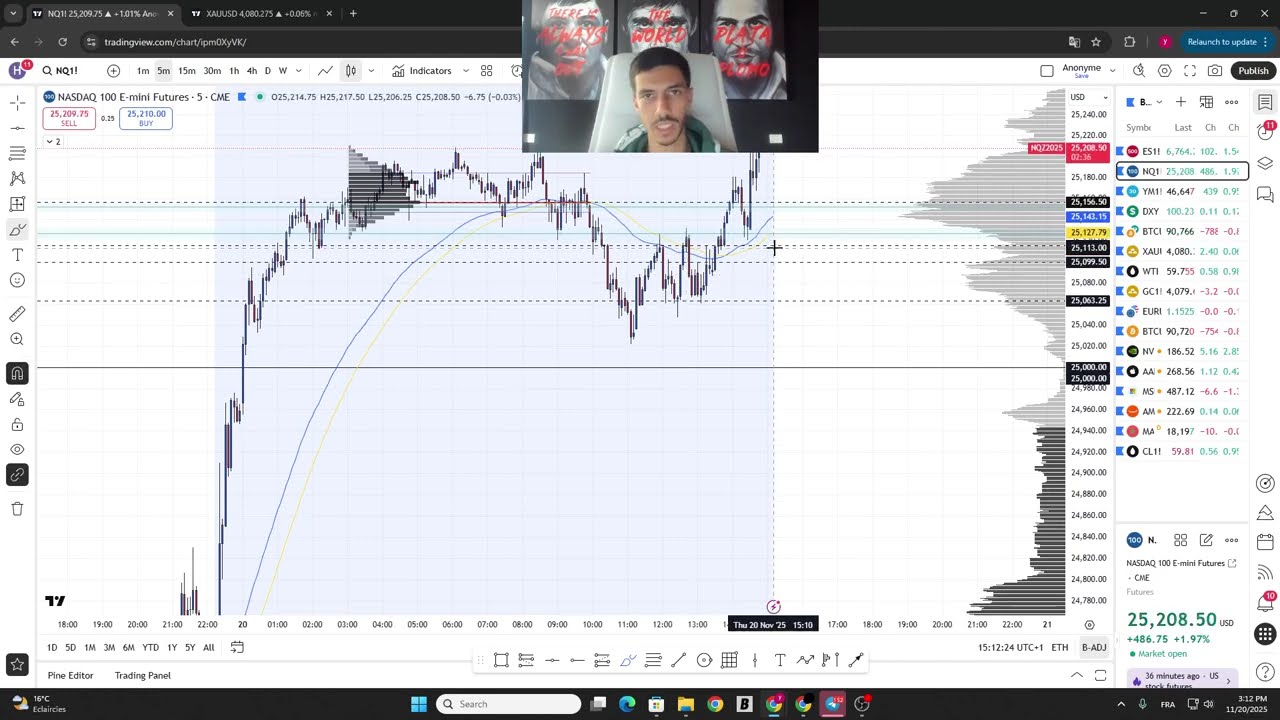The height and width of the screenshot is (720, 1280).
Task: Switch to the 1h timeframe
Action: (x=234, y=71)
